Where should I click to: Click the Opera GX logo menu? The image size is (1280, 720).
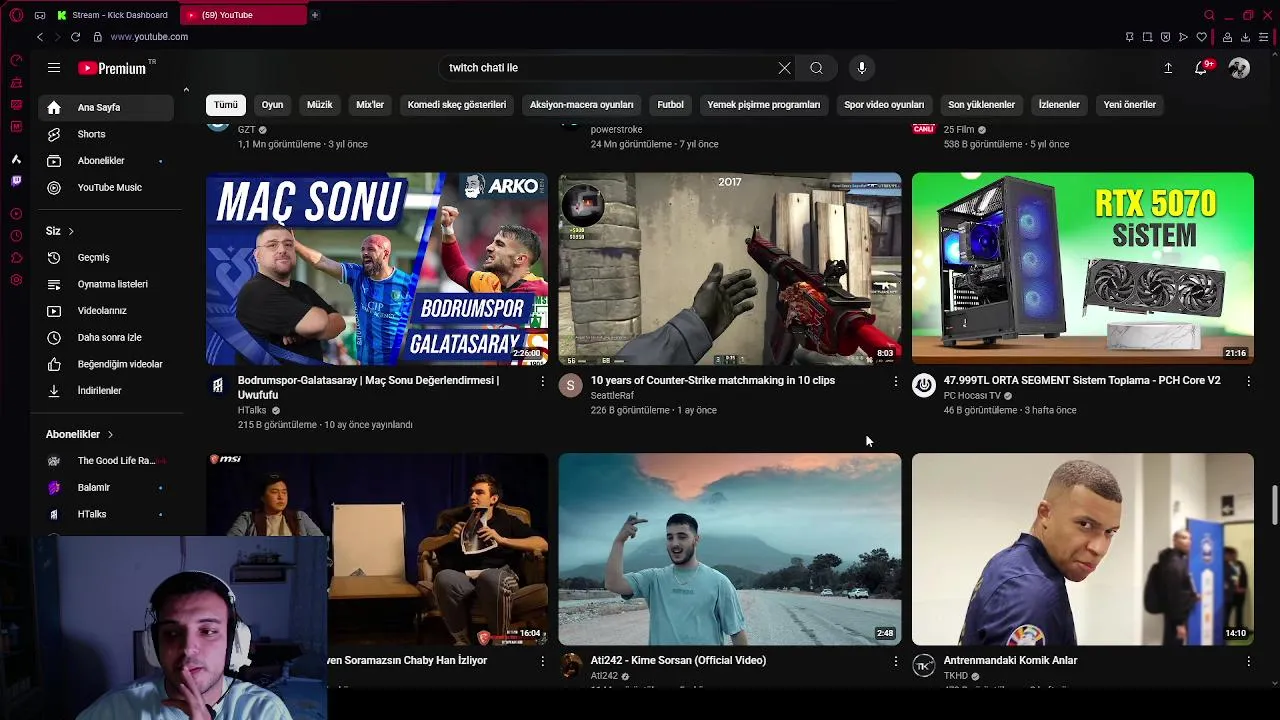16,15
